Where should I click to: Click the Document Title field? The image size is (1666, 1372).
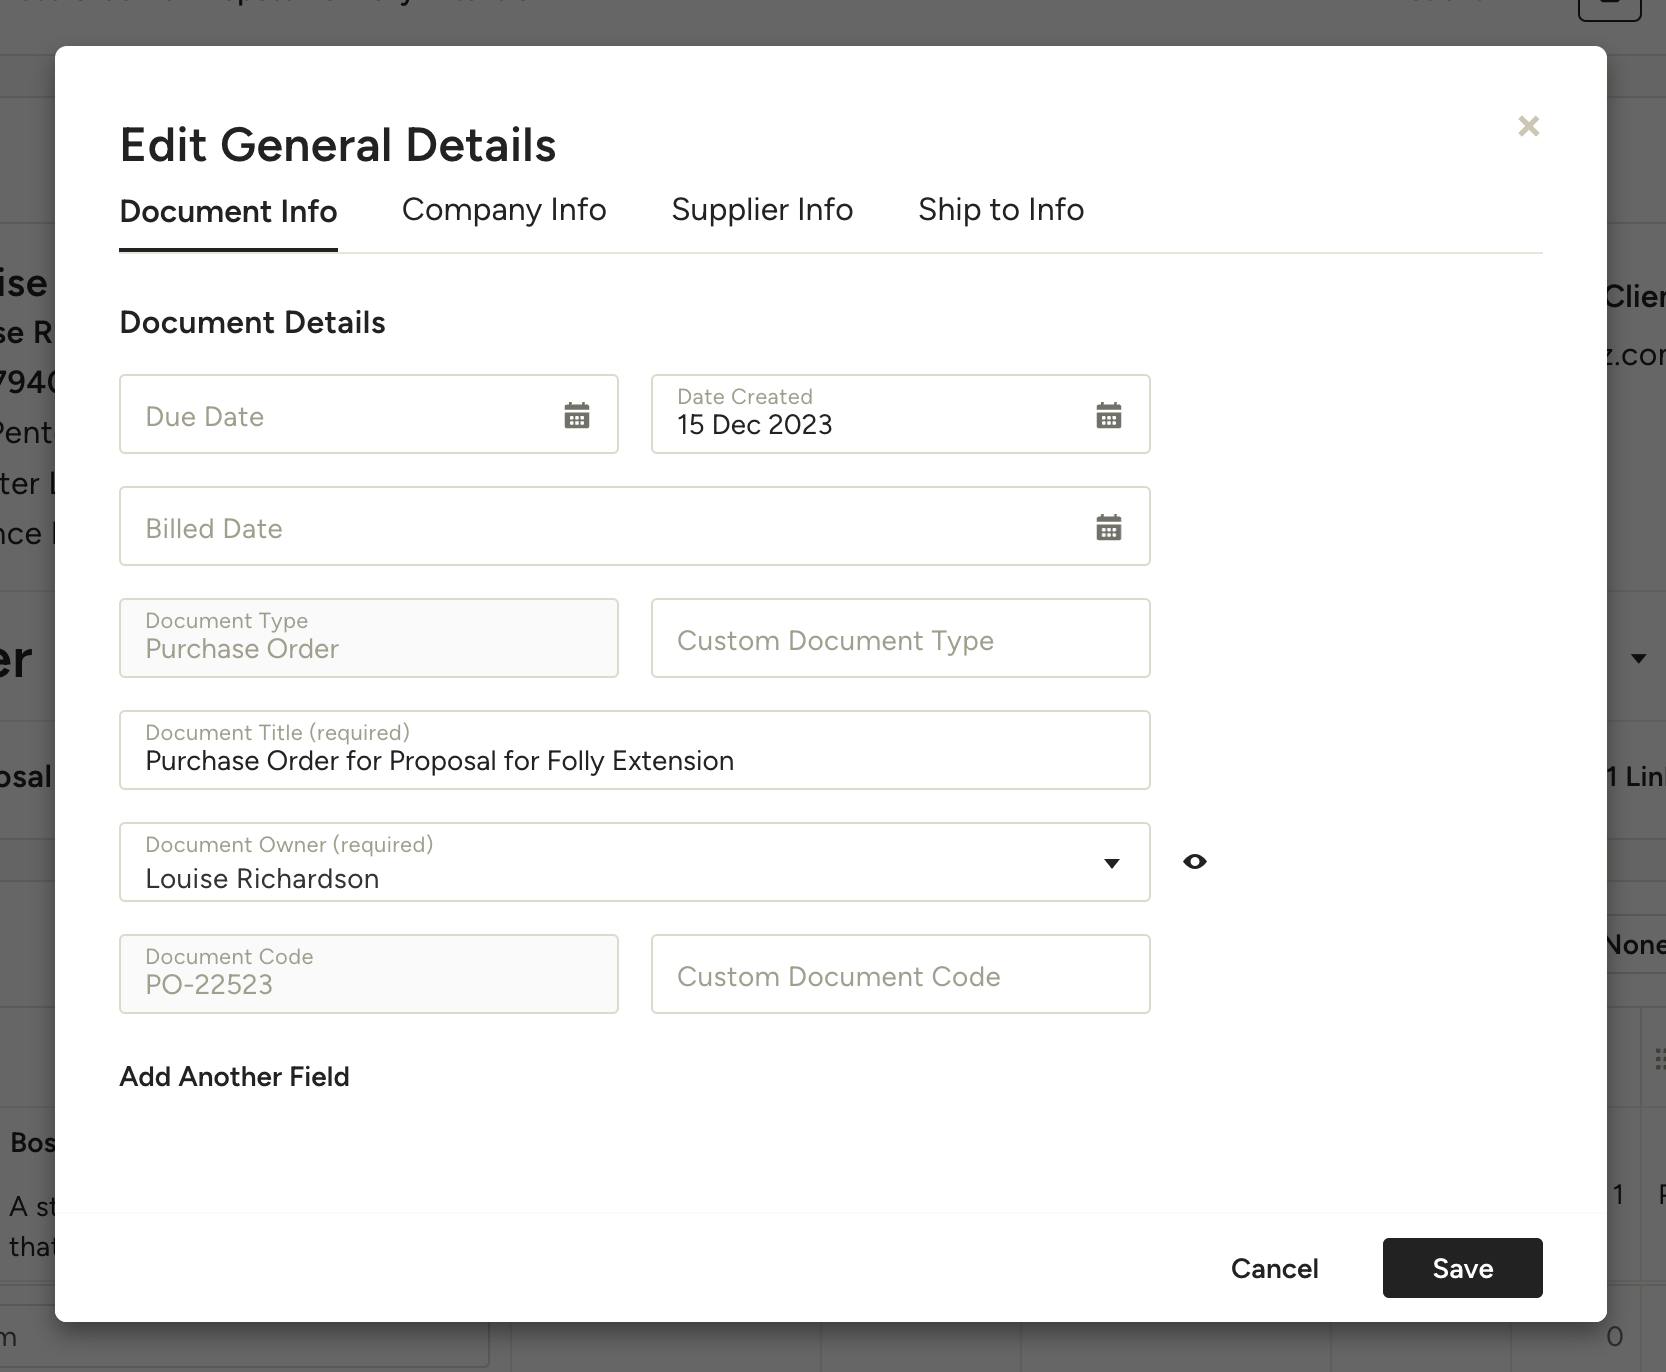tap(634, 750)
